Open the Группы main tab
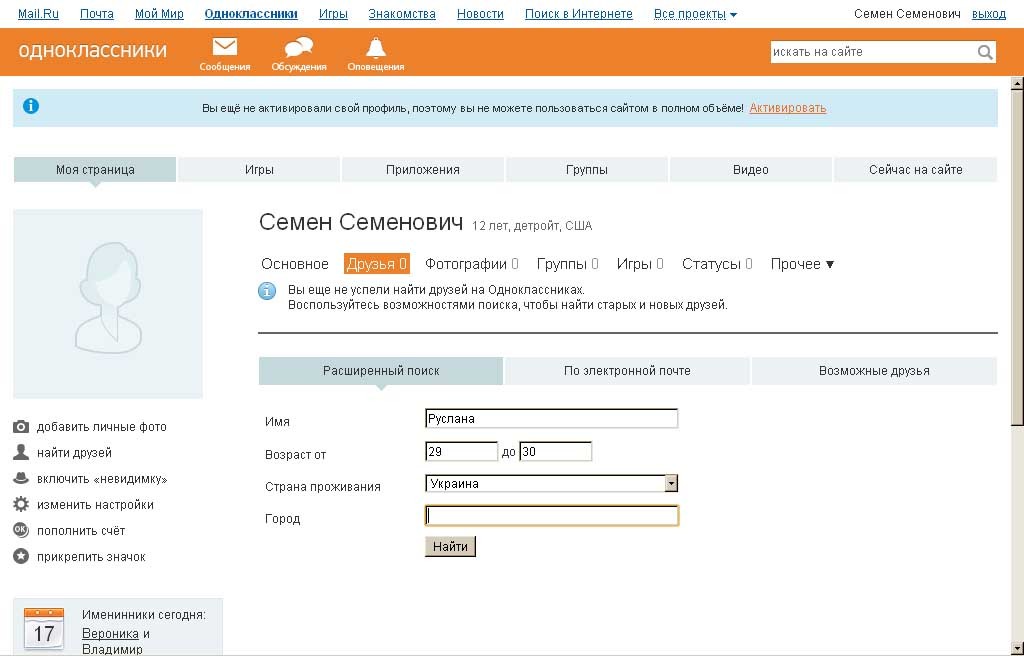The height and width of the screenshot is (656, 1024). 586,170
